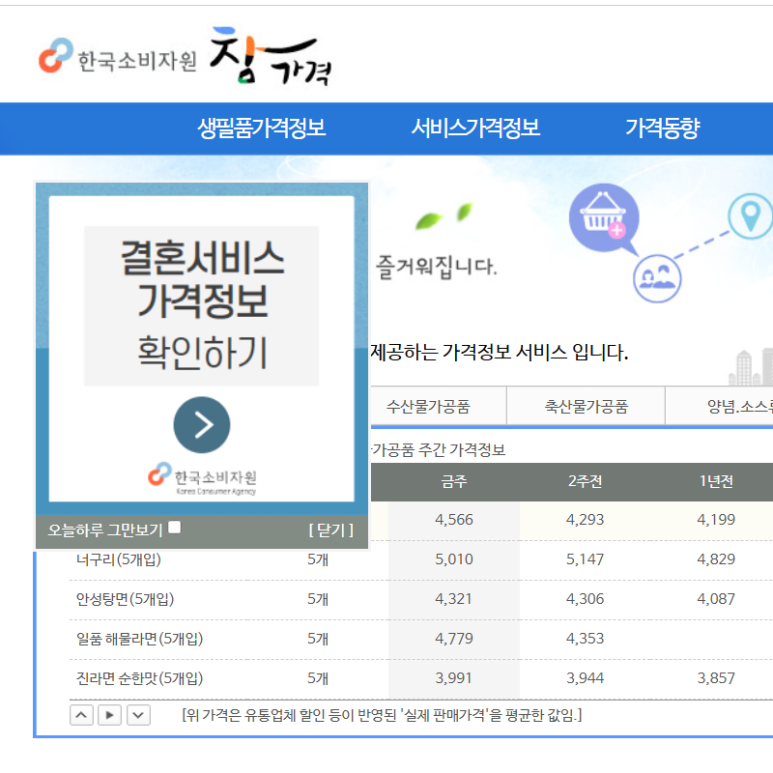
Task: Click the 2주전 column header
Action: (x=585, y=481)
